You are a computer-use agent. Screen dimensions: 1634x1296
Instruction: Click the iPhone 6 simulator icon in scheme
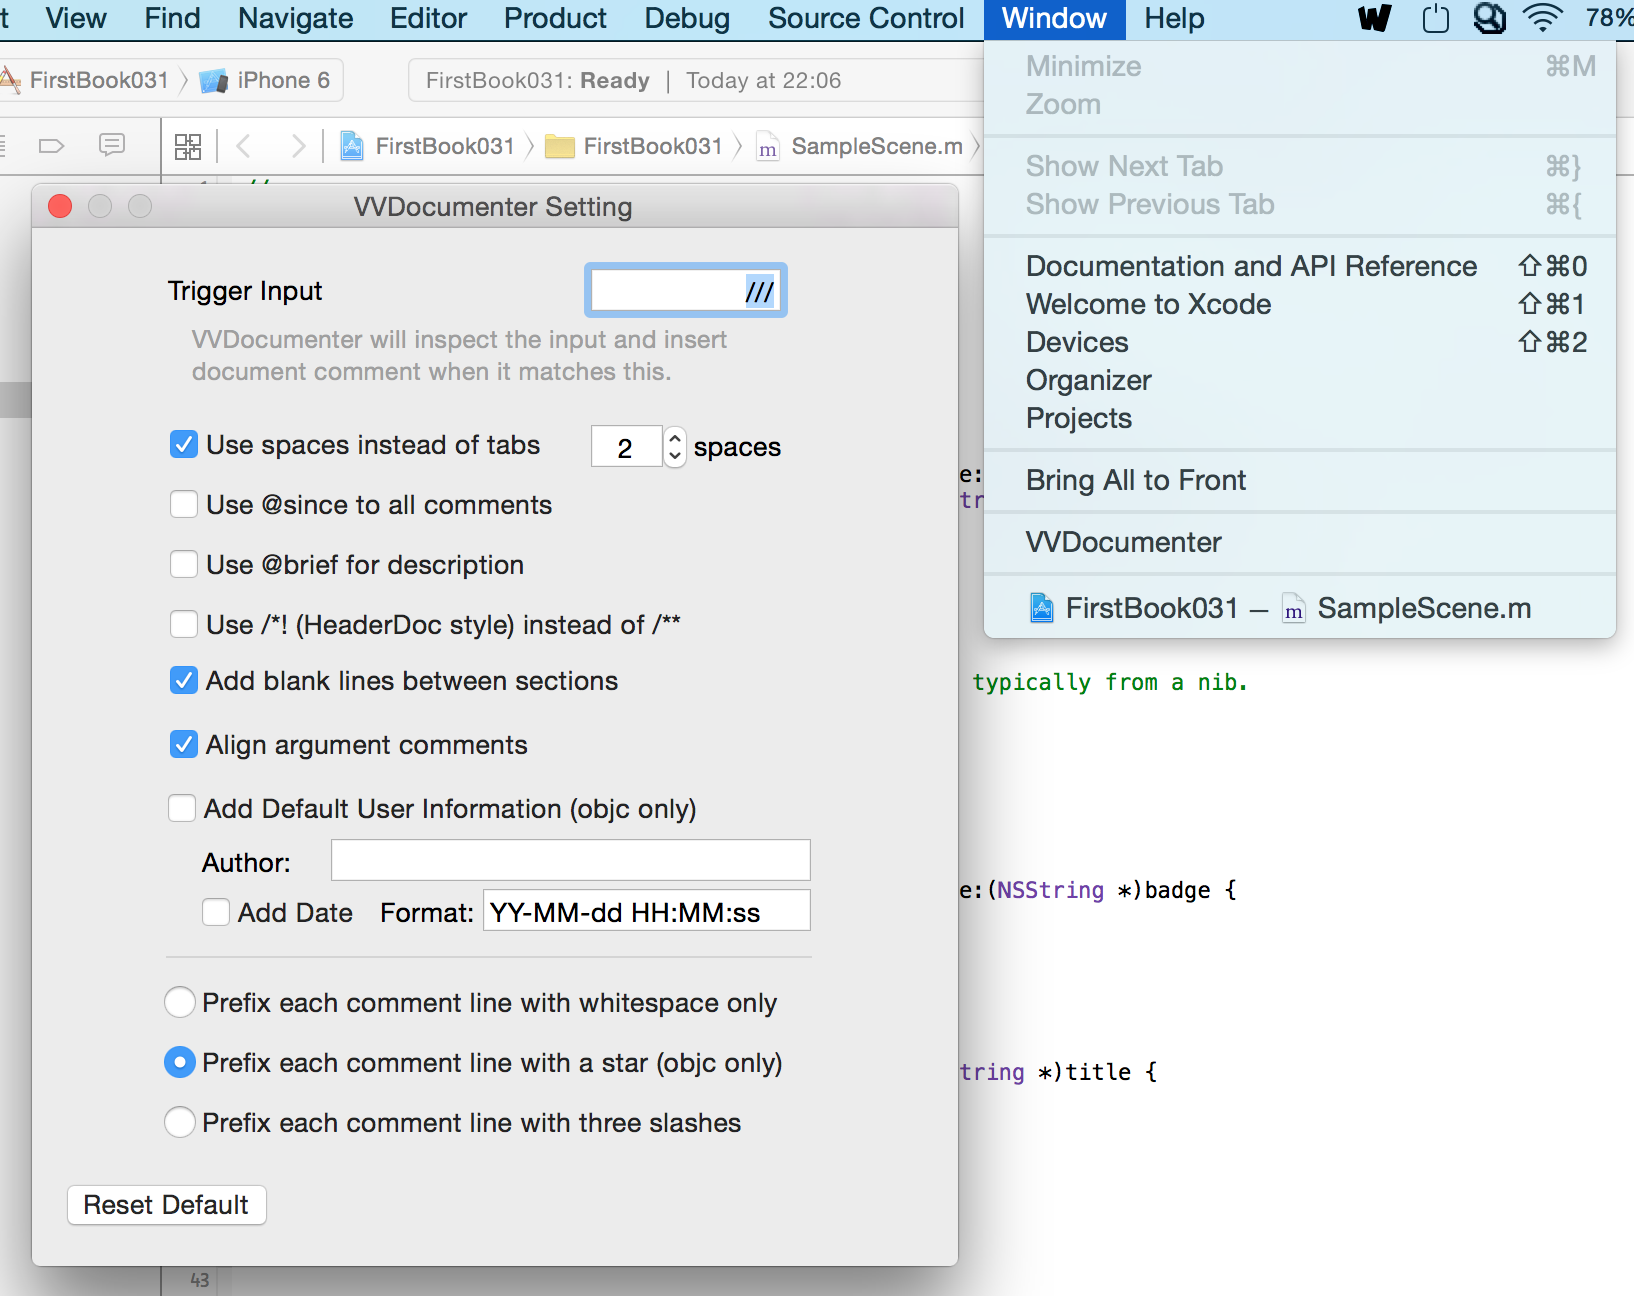[214, 81]
